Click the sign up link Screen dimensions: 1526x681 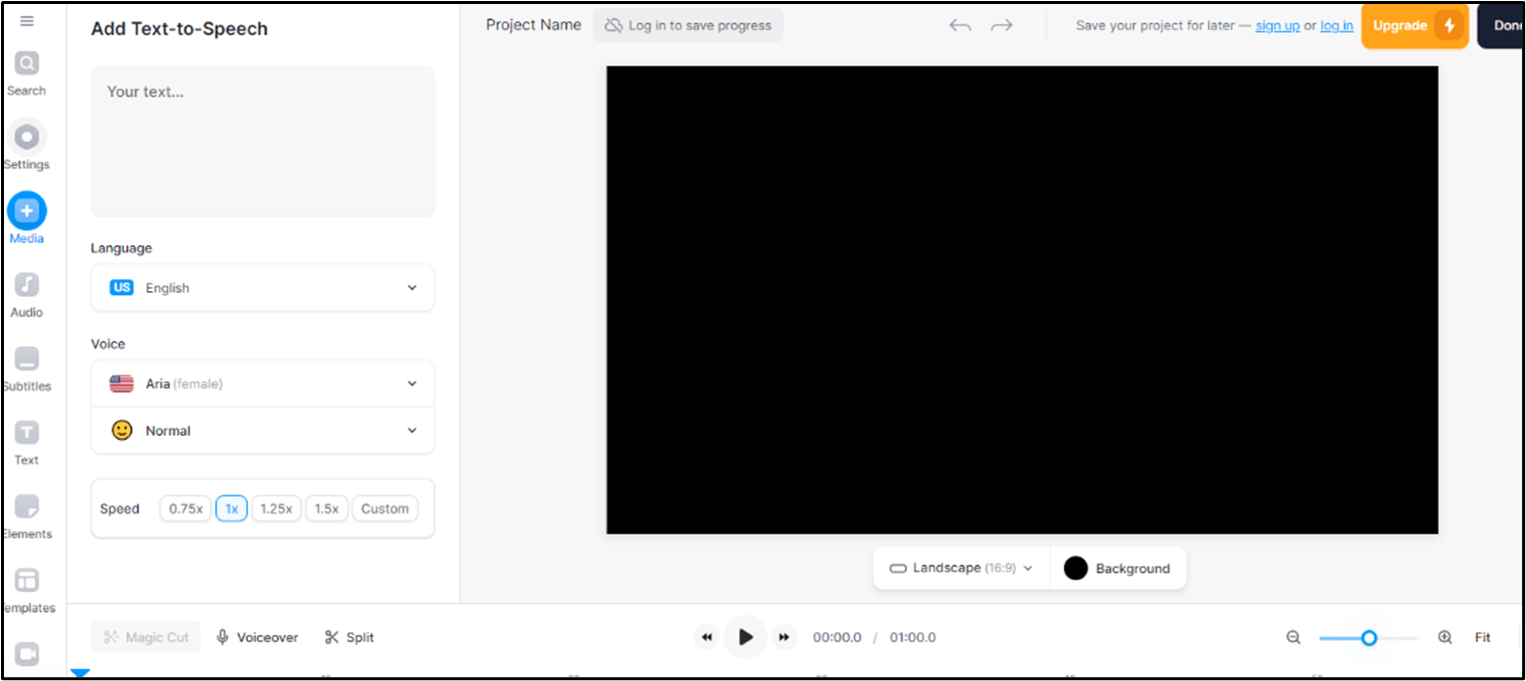click(1277, 25)
